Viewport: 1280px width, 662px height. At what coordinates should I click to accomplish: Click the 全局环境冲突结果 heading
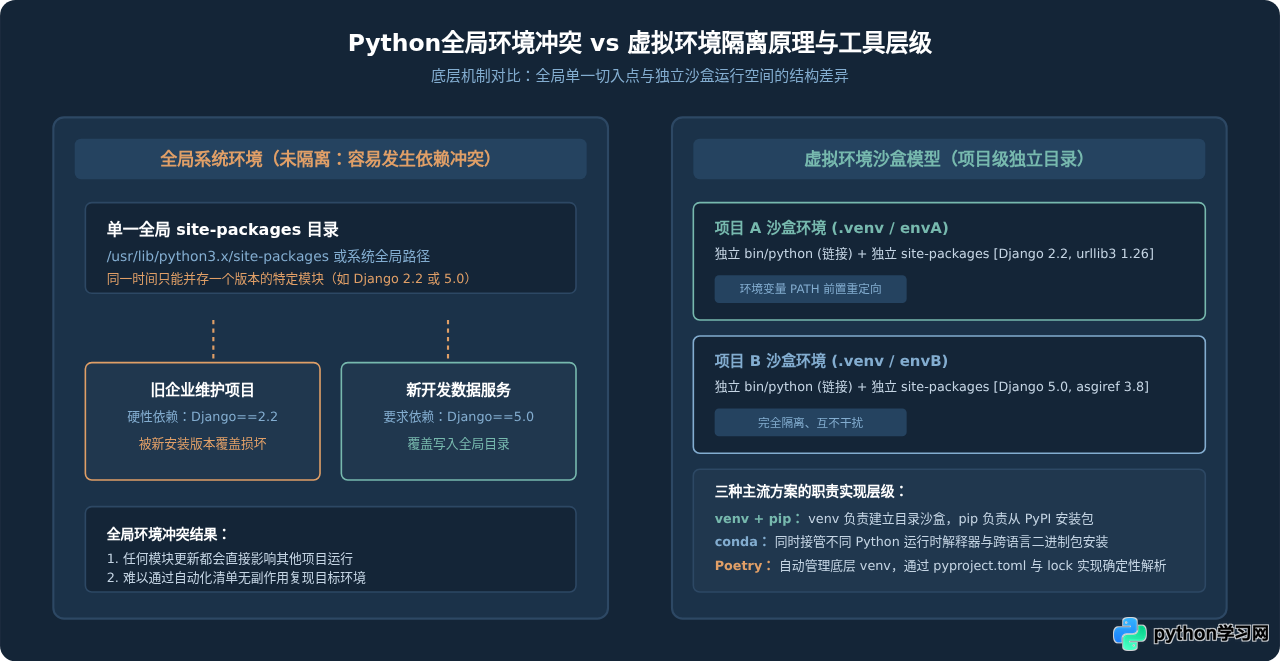pos(168,535)
